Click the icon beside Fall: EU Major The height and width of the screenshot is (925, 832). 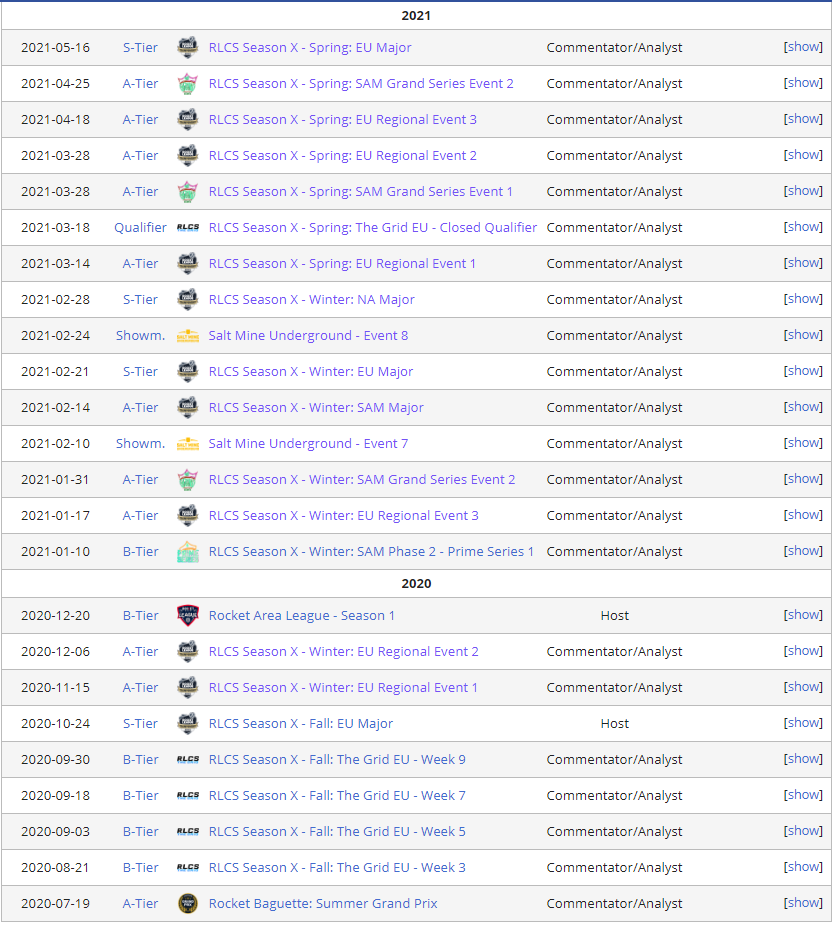[x=188, y=724]
